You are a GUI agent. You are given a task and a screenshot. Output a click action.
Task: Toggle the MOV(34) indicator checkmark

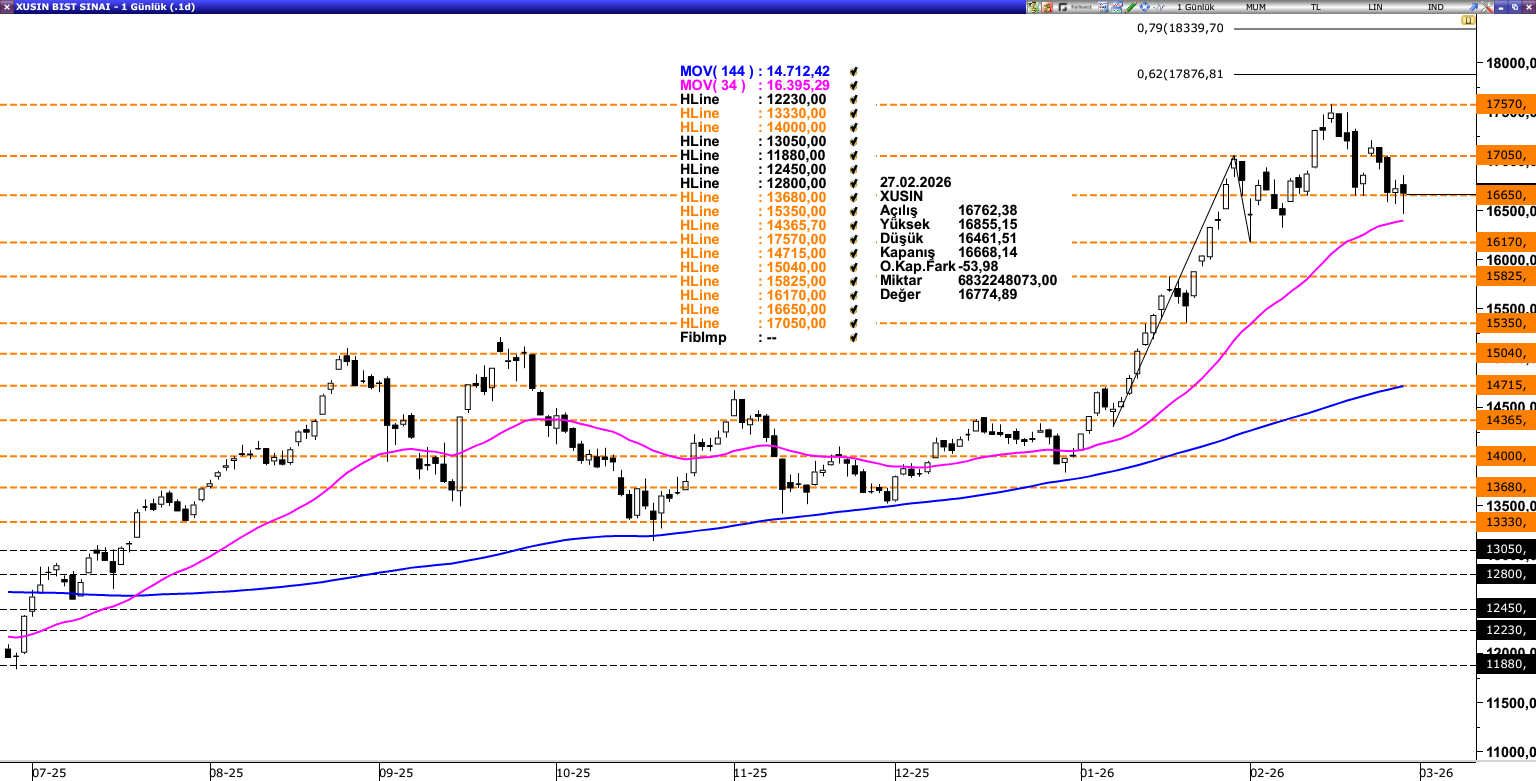pos(853,86)
